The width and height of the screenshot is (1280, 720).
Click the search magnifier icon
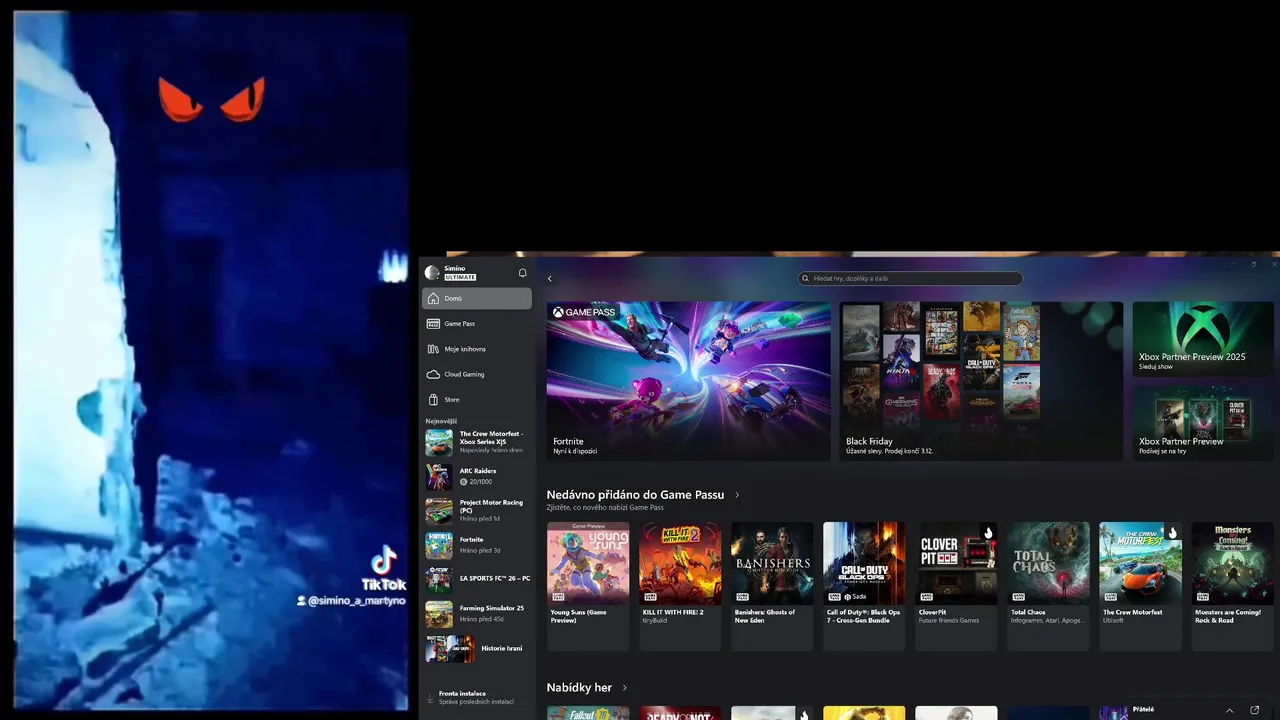click(805, 279)
